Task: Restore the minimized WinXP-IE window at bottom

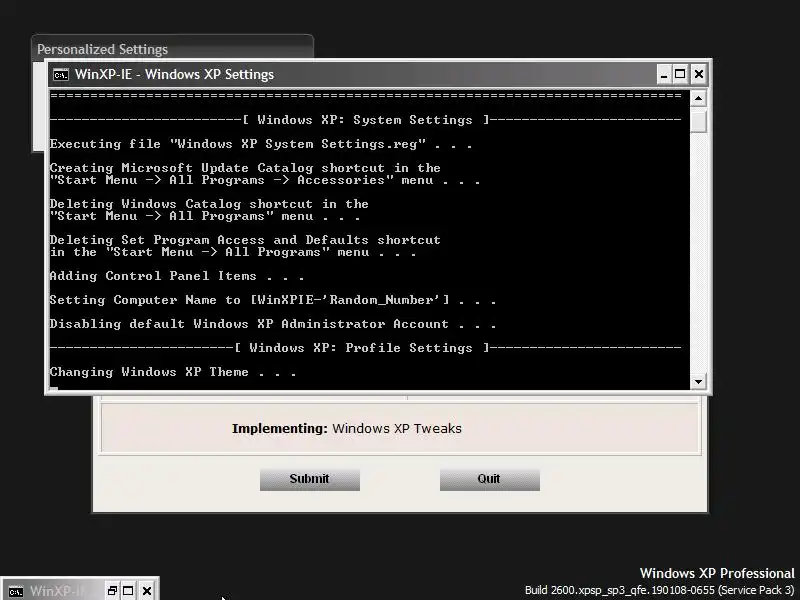Action: [112, 591]
